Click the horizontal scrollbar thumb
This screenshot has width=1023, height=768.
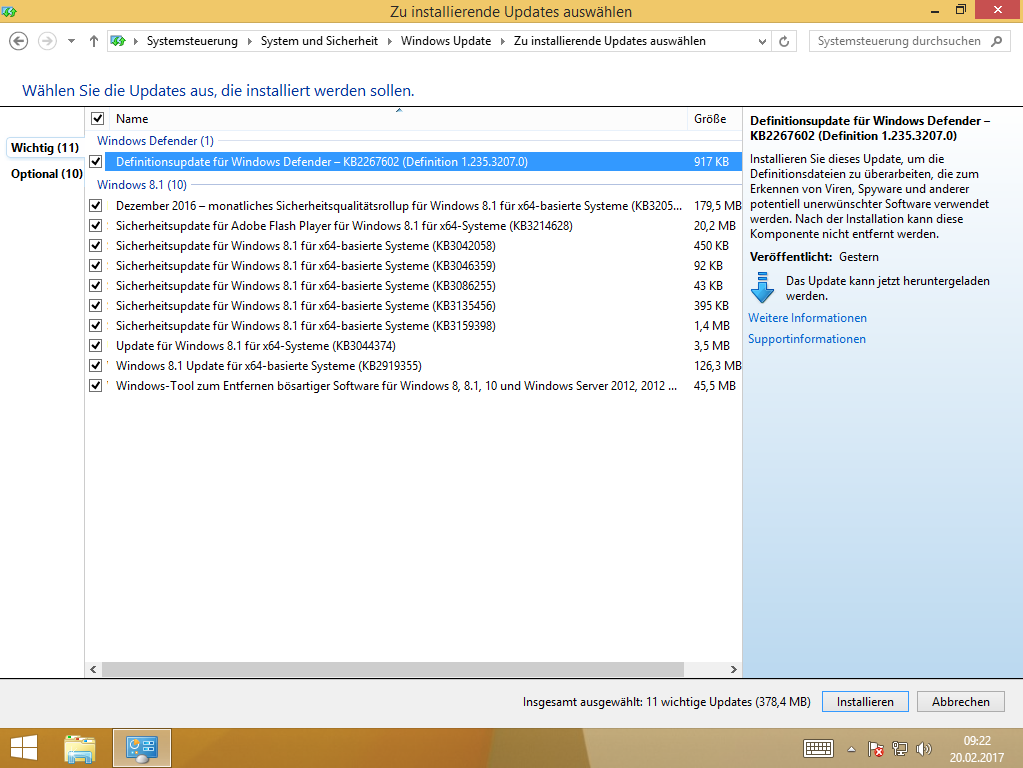(393, 669)
